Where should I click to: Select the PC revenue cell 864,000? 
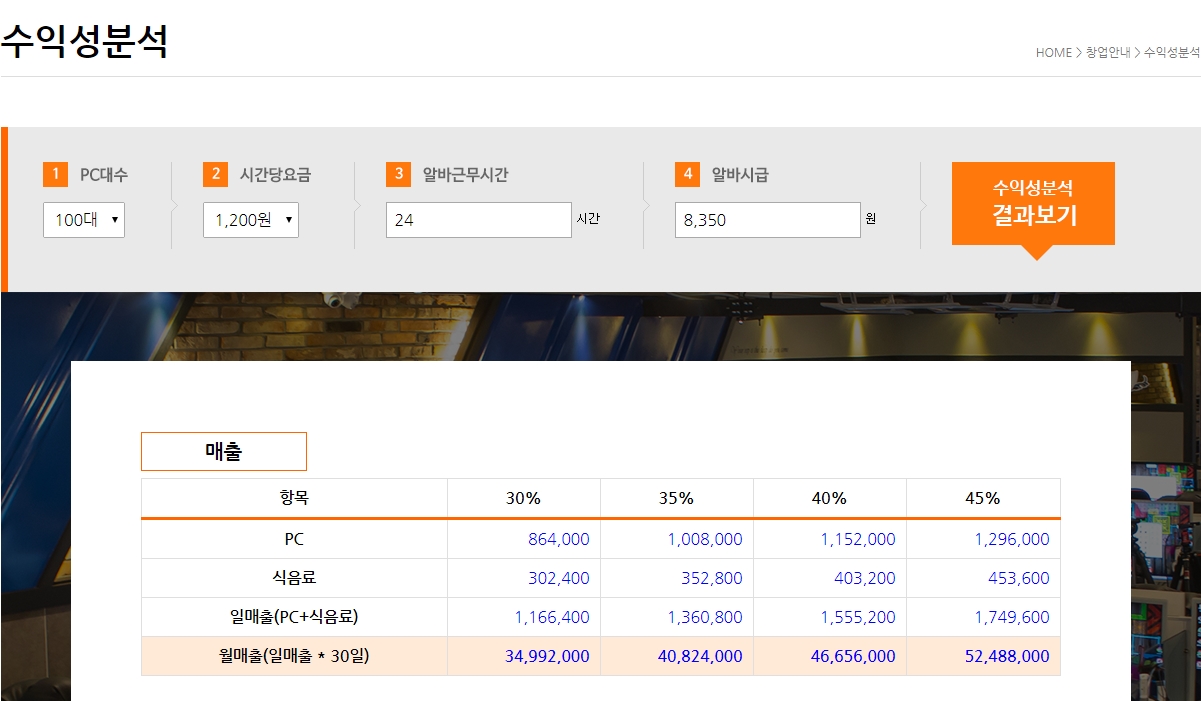coord(558,539)
